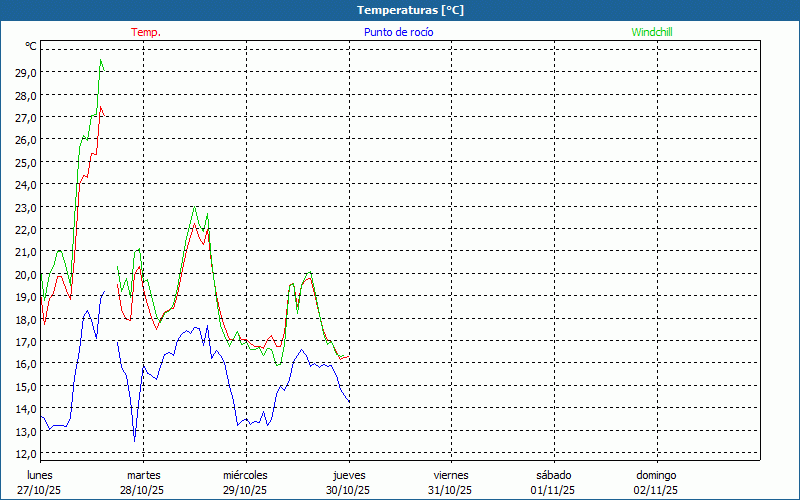This screenshot has height=500, width=800.
Task: Click the 'lunes 27/10/25' date label
Action: pyautogui.click(x=40, y=483)
